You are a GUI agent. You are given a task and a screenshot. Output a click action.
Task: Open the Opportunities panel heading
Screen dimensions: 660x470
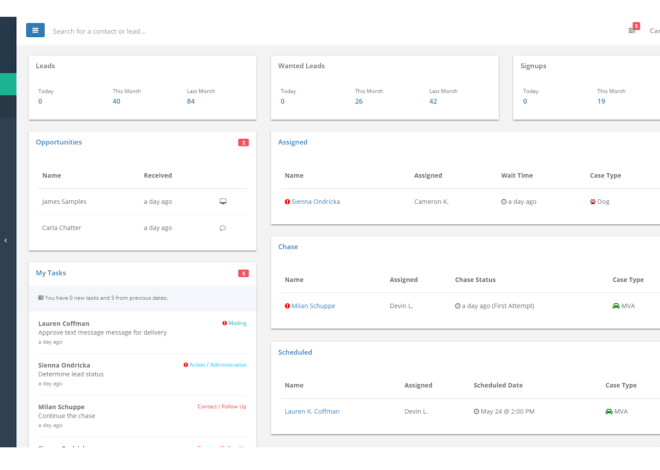[59, 142]
